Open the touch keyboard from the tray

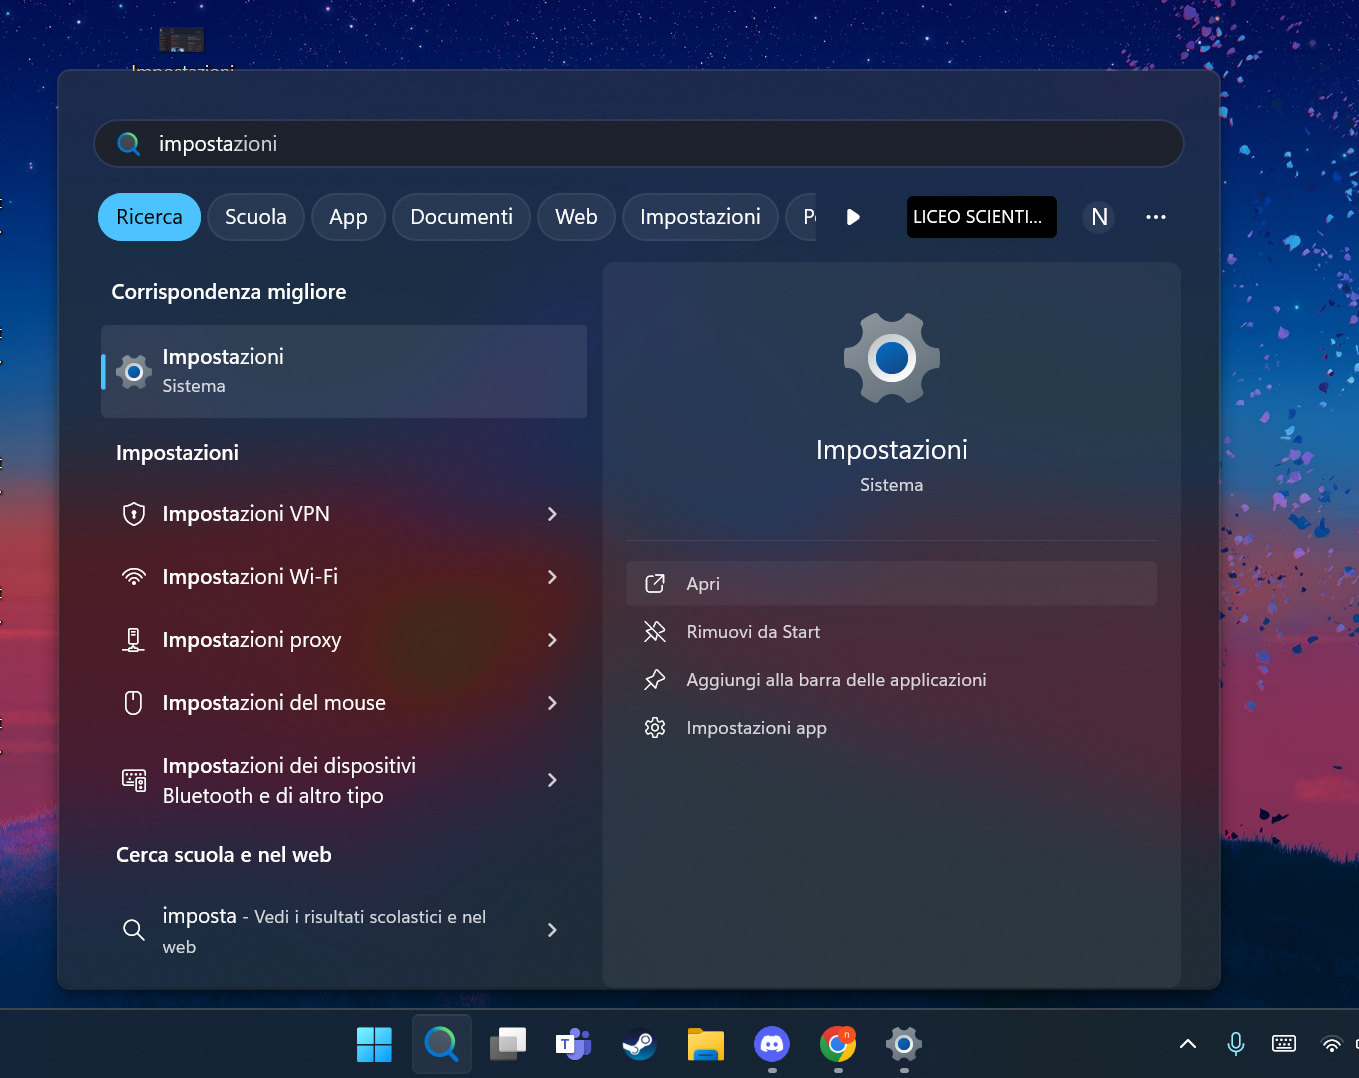point(1283,1043)
